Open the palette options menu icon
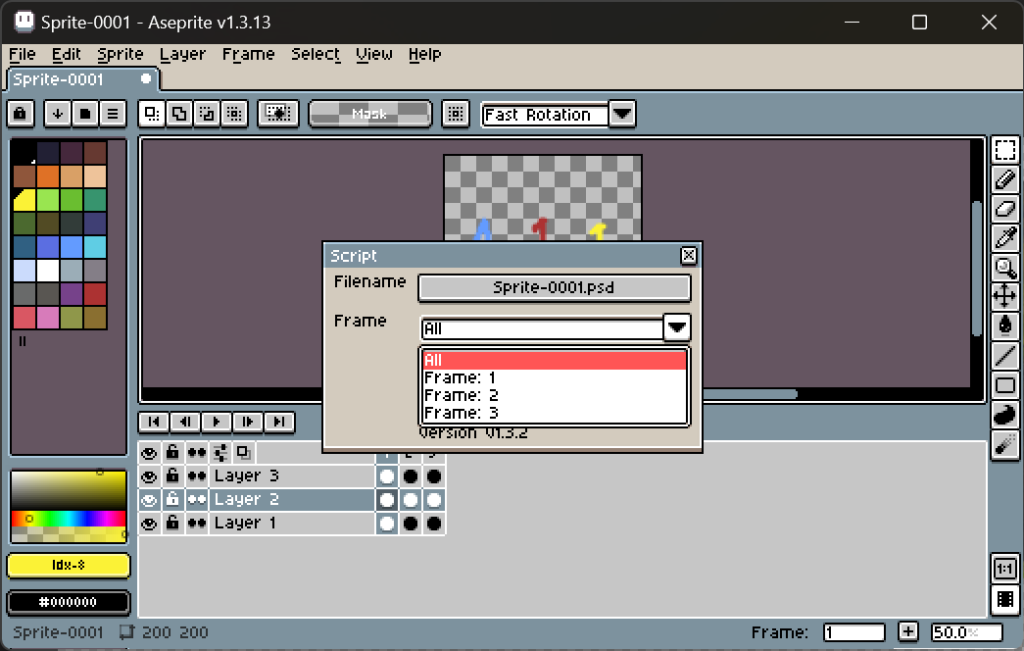This screenshot has height=651, width=1024. [x=113, y=114]
